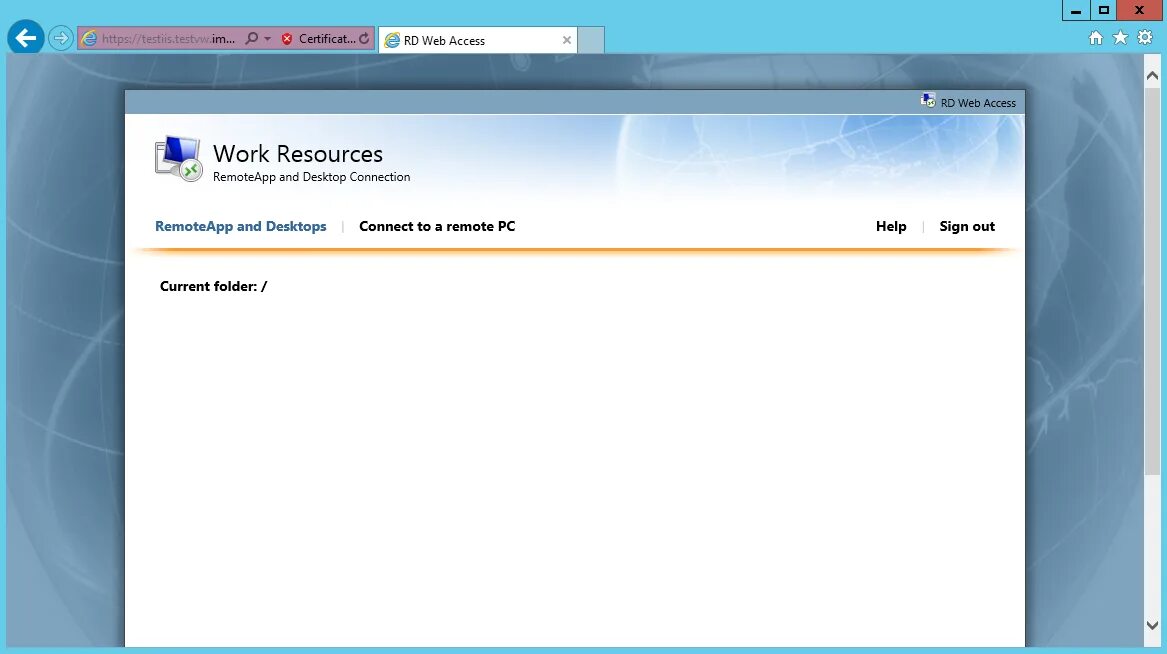Open the browser Home page icon
The width and height of the screenshot is (1167, 654).
1096,38
